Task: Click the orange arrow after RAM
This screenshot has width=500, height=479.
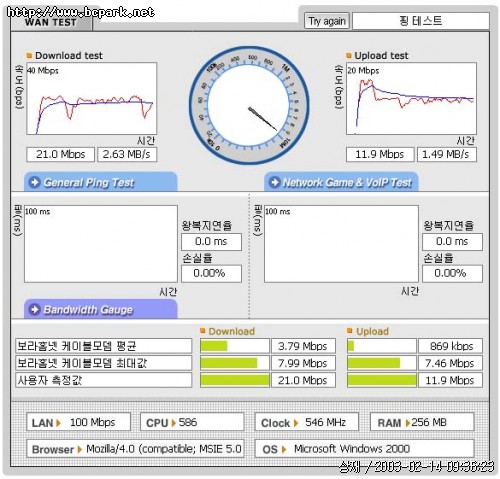Action: coord(407,423)
